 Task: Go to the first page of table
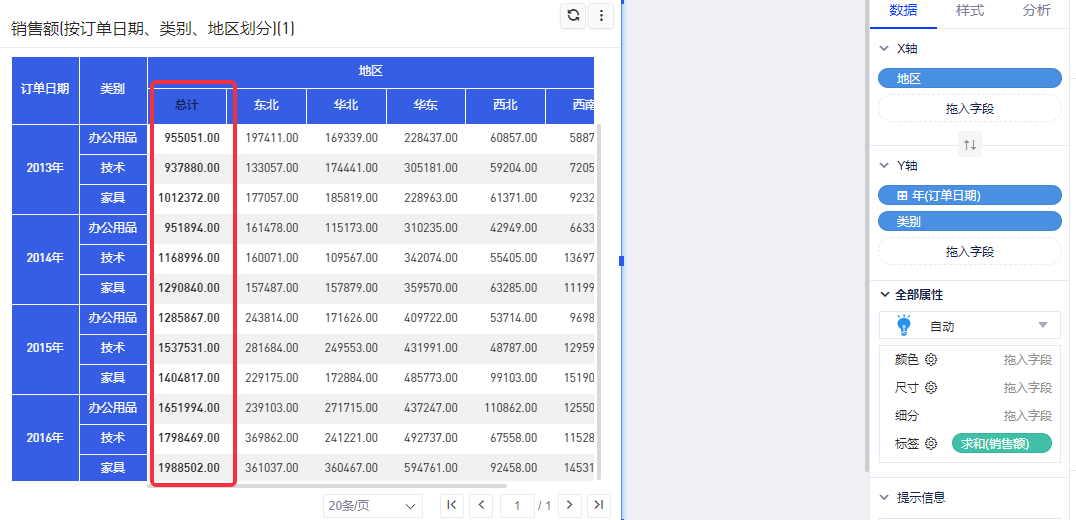pos(452,506)
